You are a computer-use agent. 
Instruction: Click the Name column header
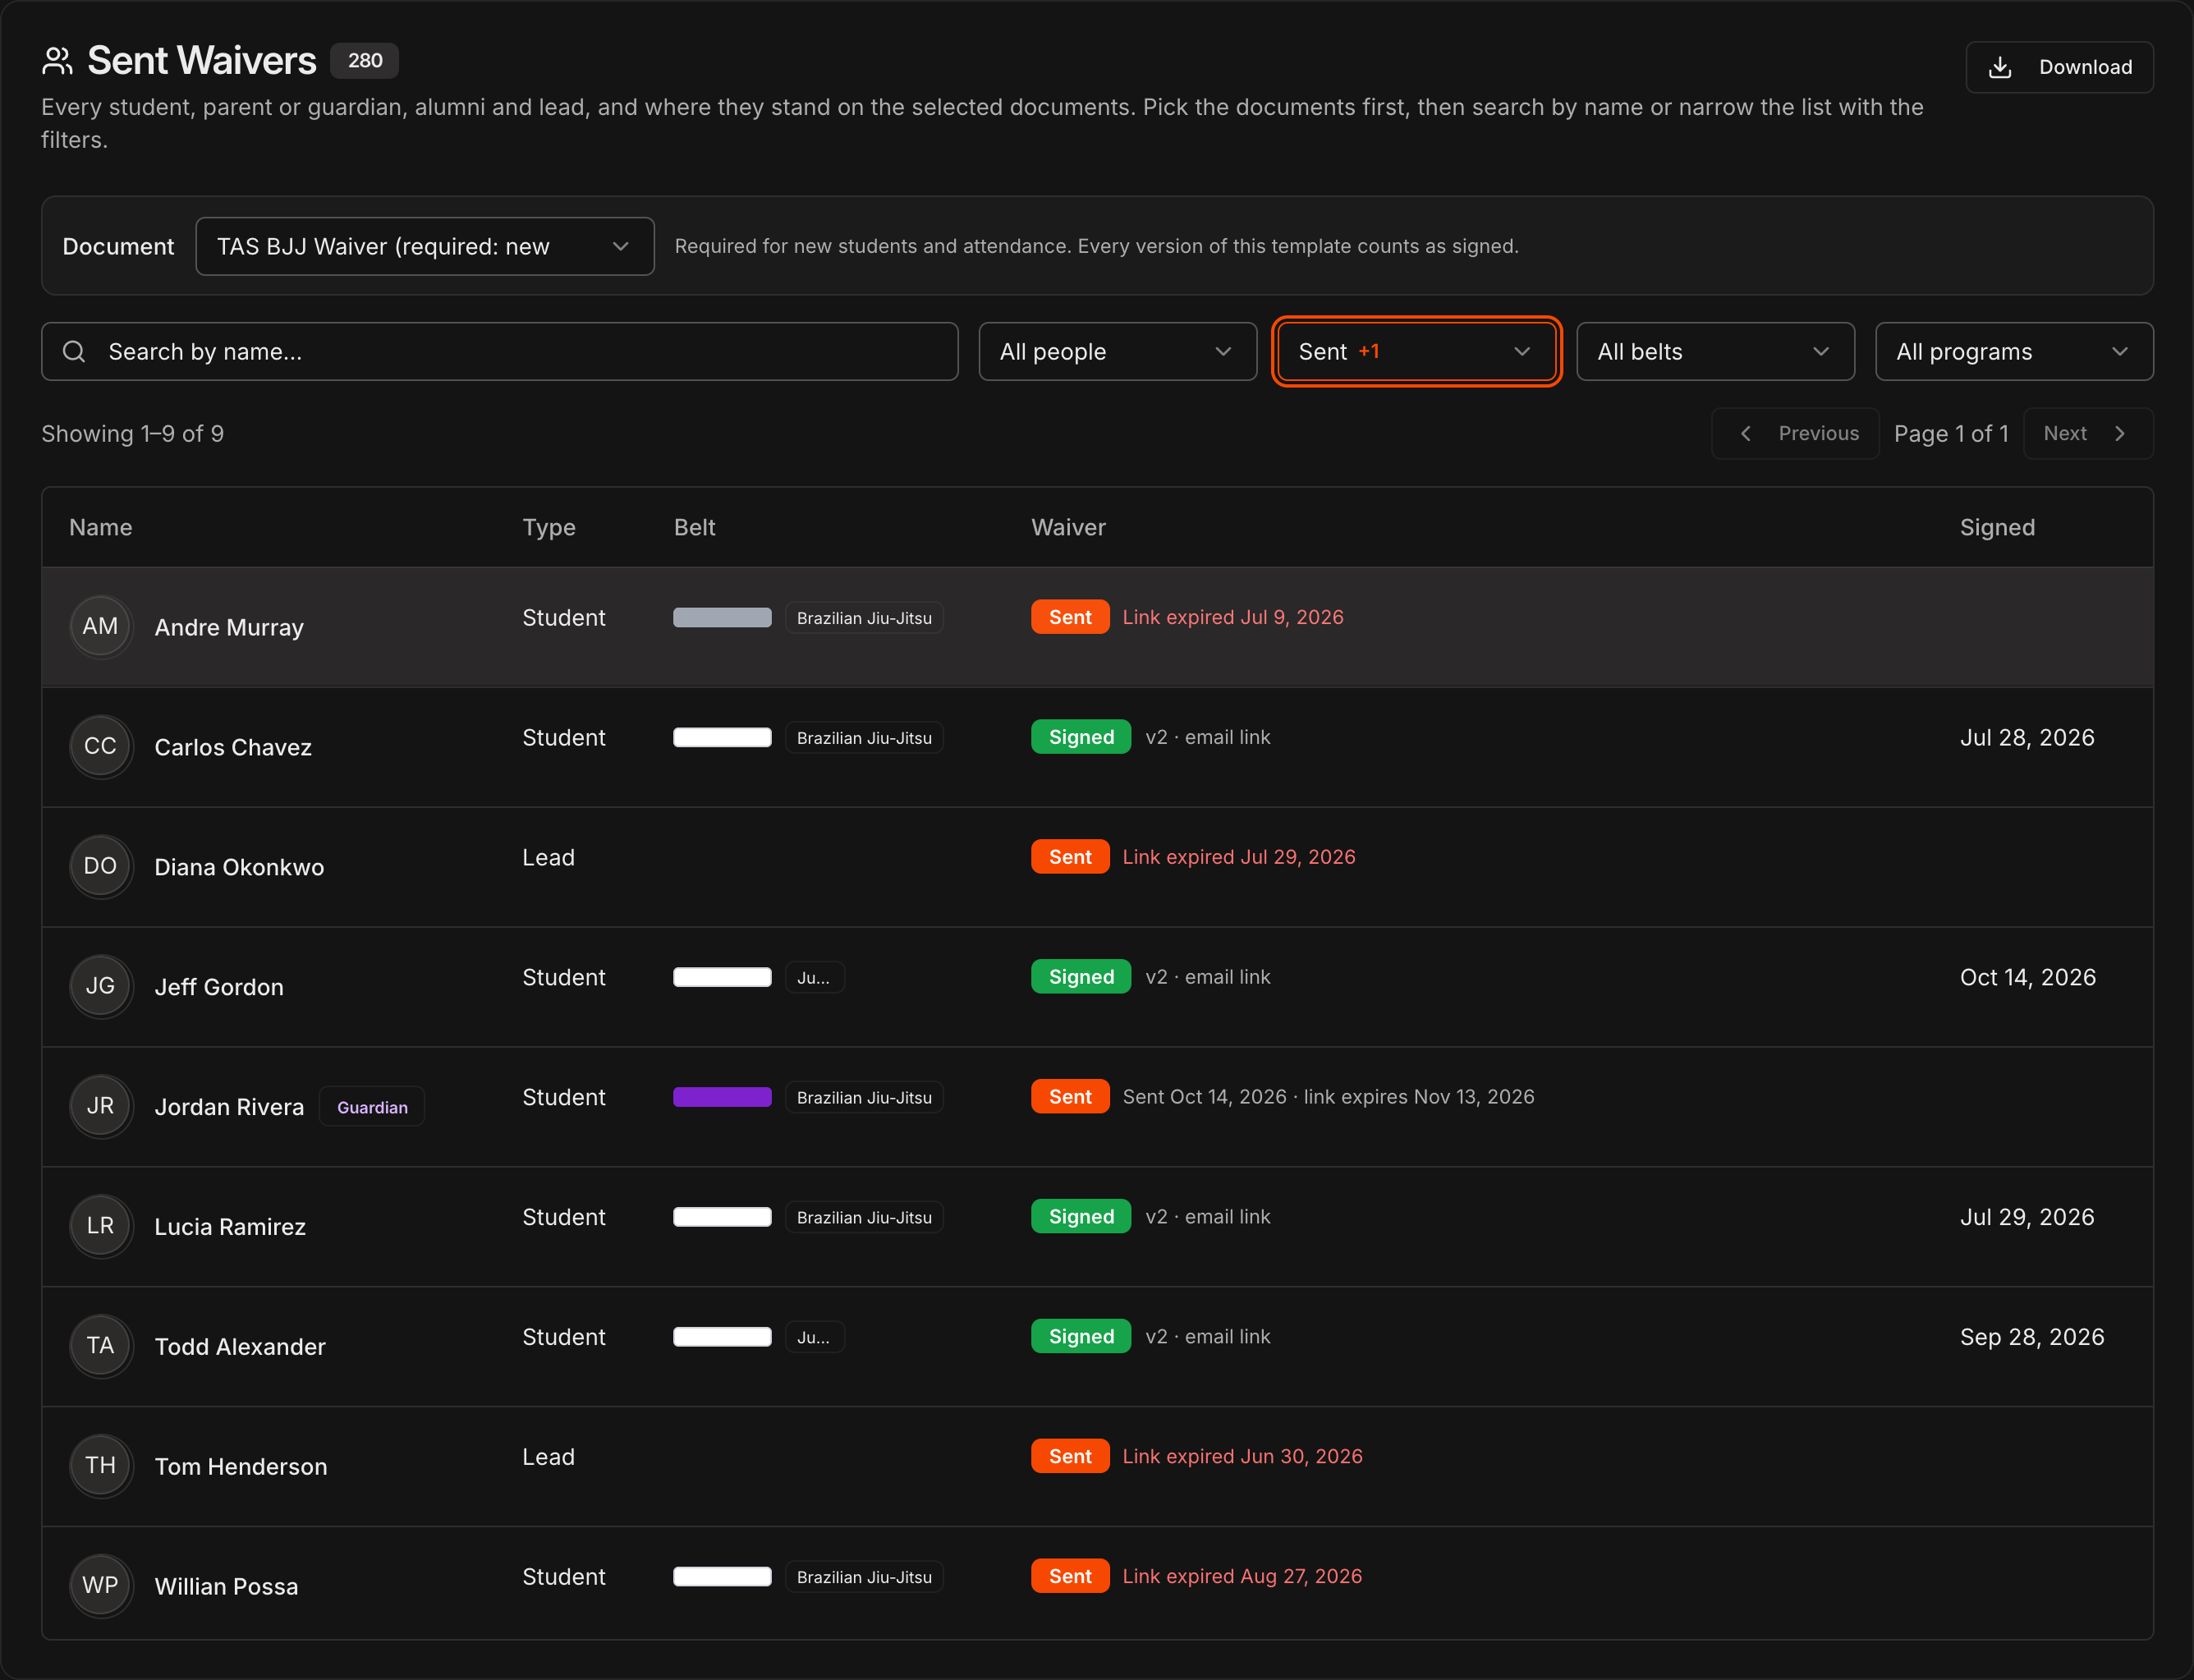click(x=100, y=527)
